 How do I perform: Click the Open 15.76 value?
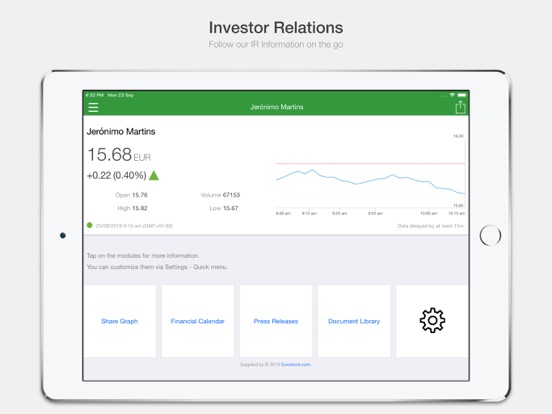pyautogui.click(x=131, y=195)
